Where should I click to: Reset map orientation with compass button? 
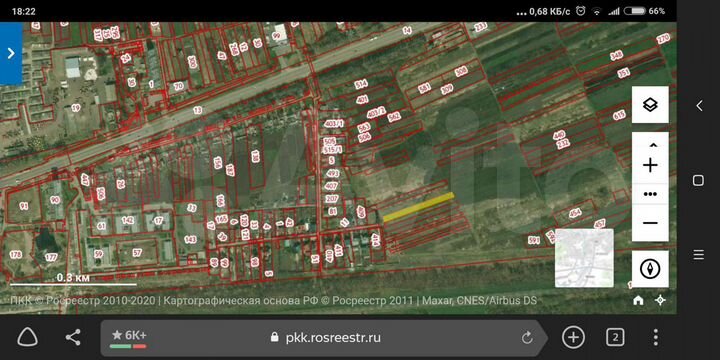[x=650, y=269]
